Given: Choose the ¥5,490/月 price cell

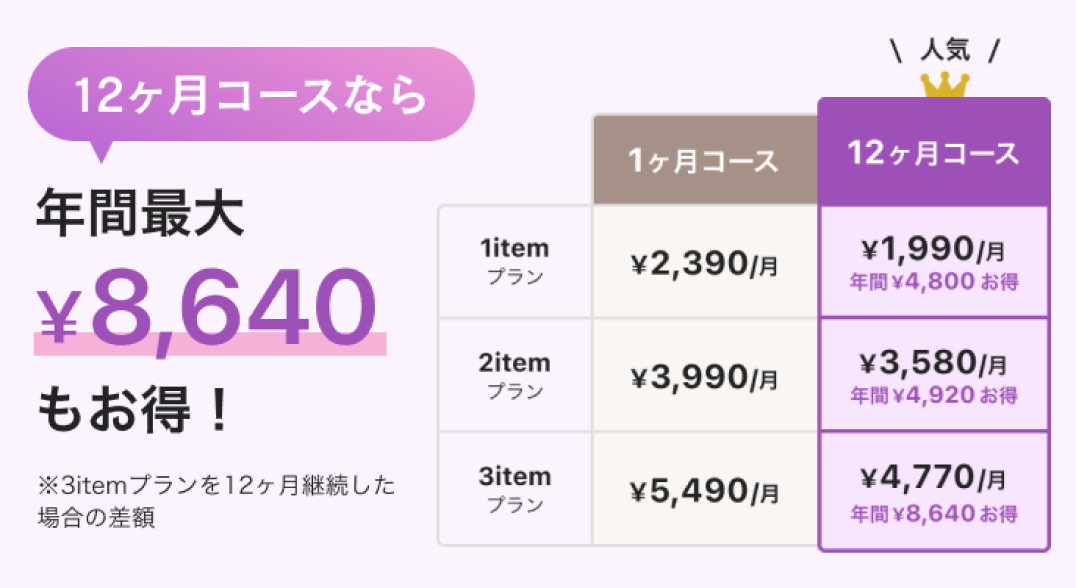Looking at the screenshot, I should (705, 491).
